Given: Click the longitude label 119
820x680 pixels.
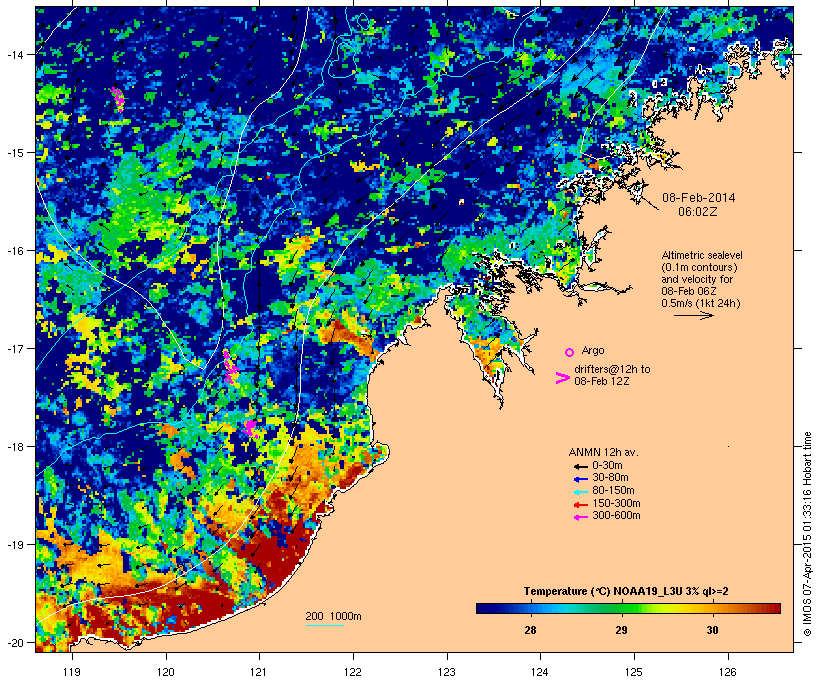Looking at the screenshot, I should (72, 672).
